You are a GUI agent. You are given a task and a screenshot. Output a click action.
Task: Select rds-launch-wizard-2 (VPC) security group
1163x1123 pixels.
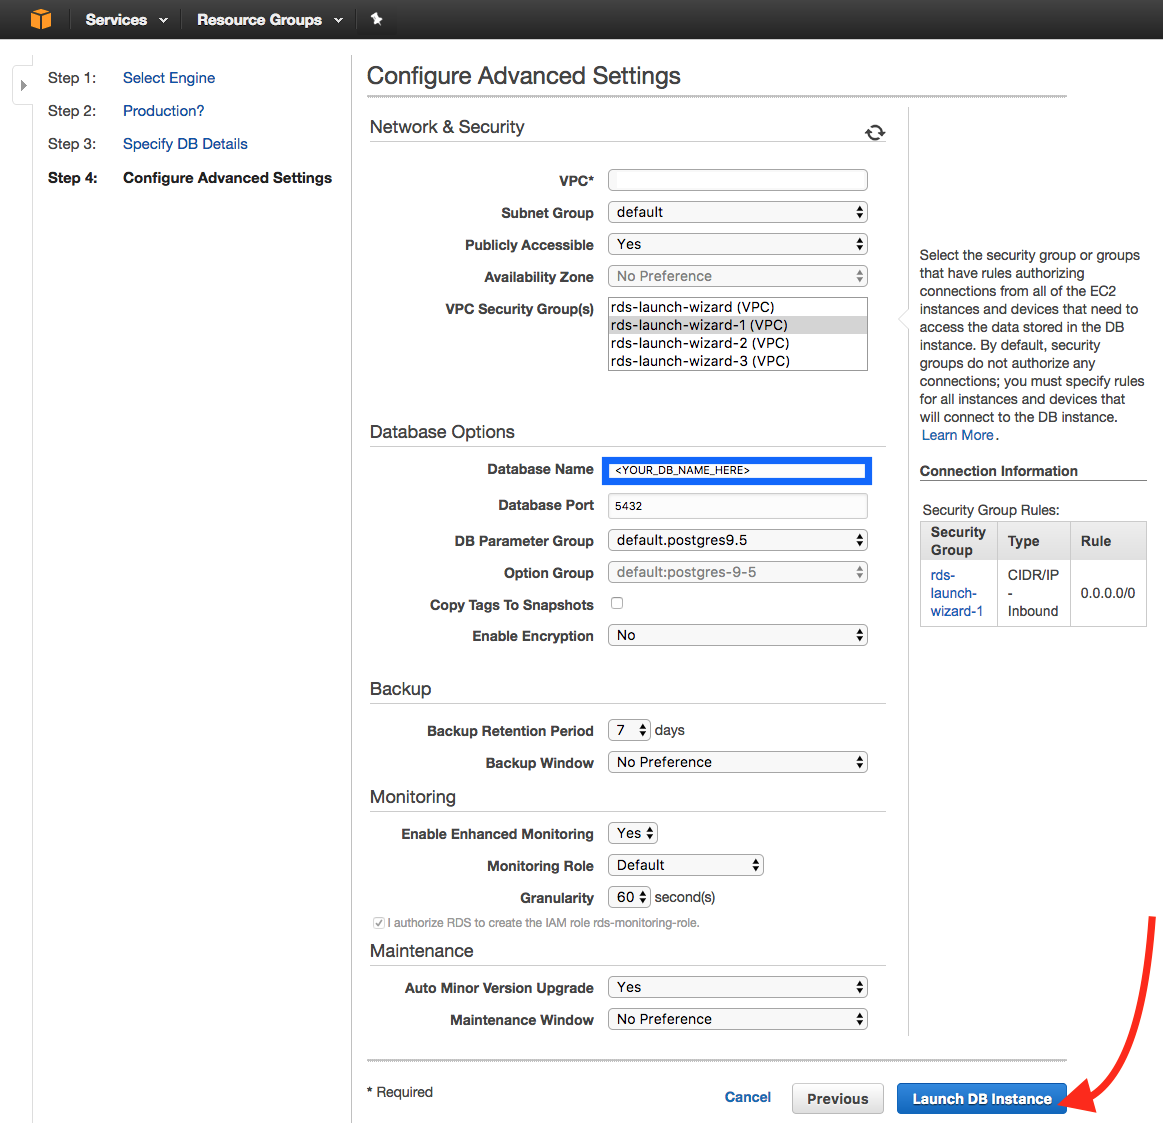tap(737, 343)
